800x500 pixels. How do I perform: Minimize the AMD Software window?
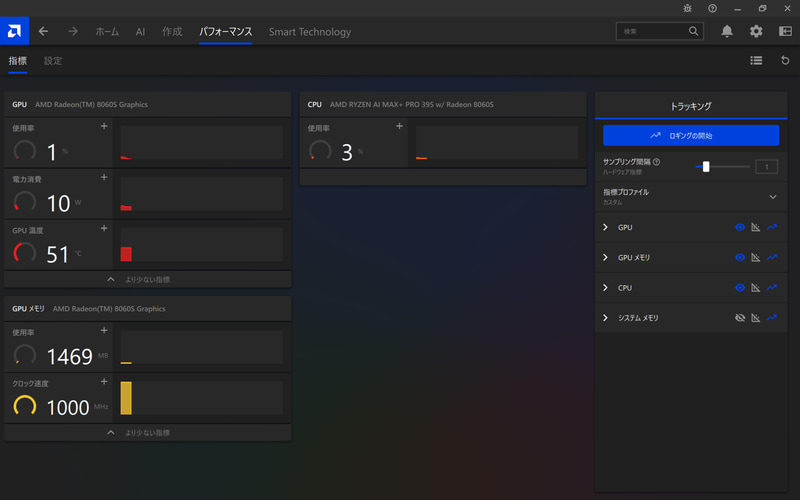coord(738,8)
